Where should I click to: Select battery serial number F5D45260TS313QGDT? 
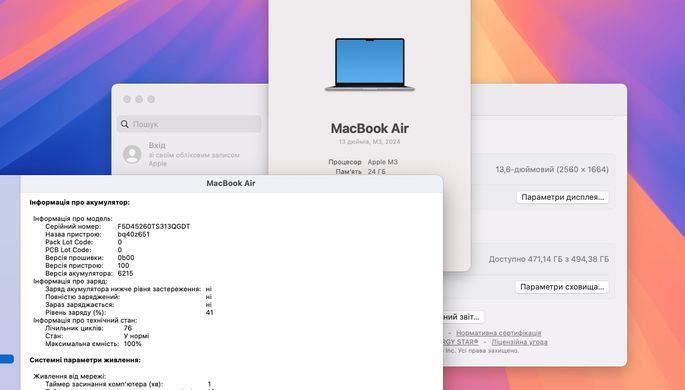point(154,226)
